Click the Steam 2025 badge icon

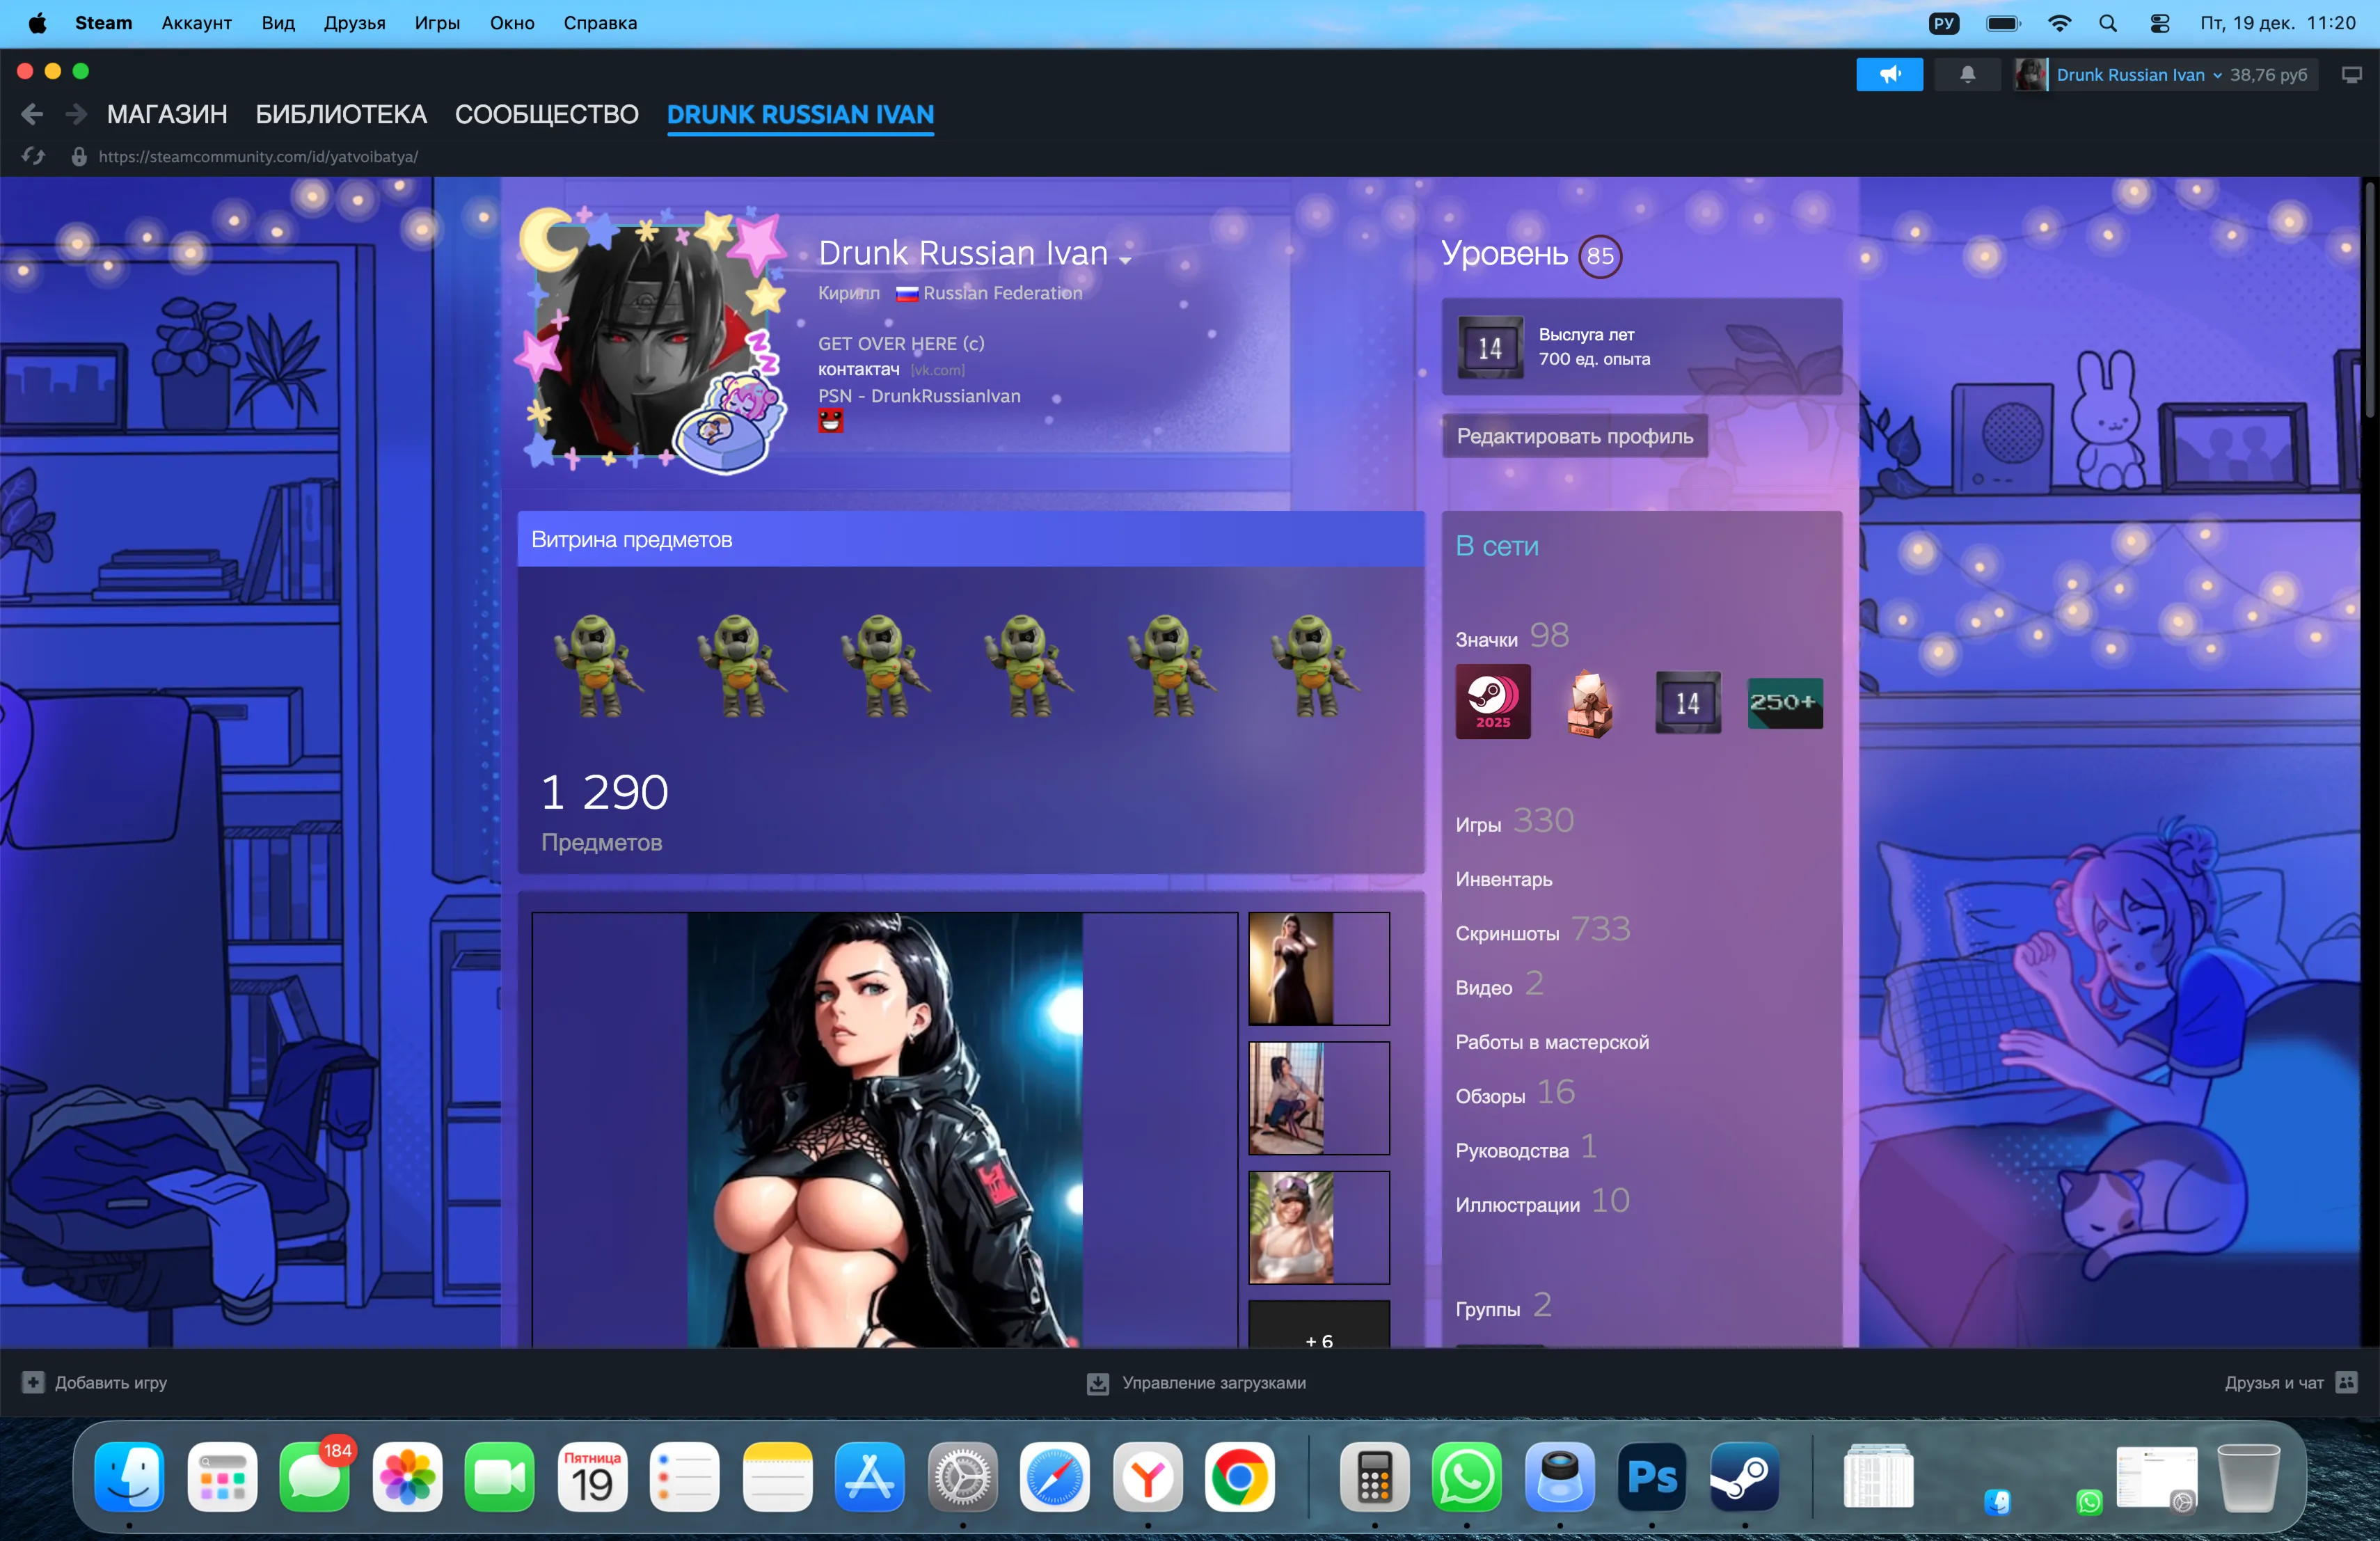1492,702
